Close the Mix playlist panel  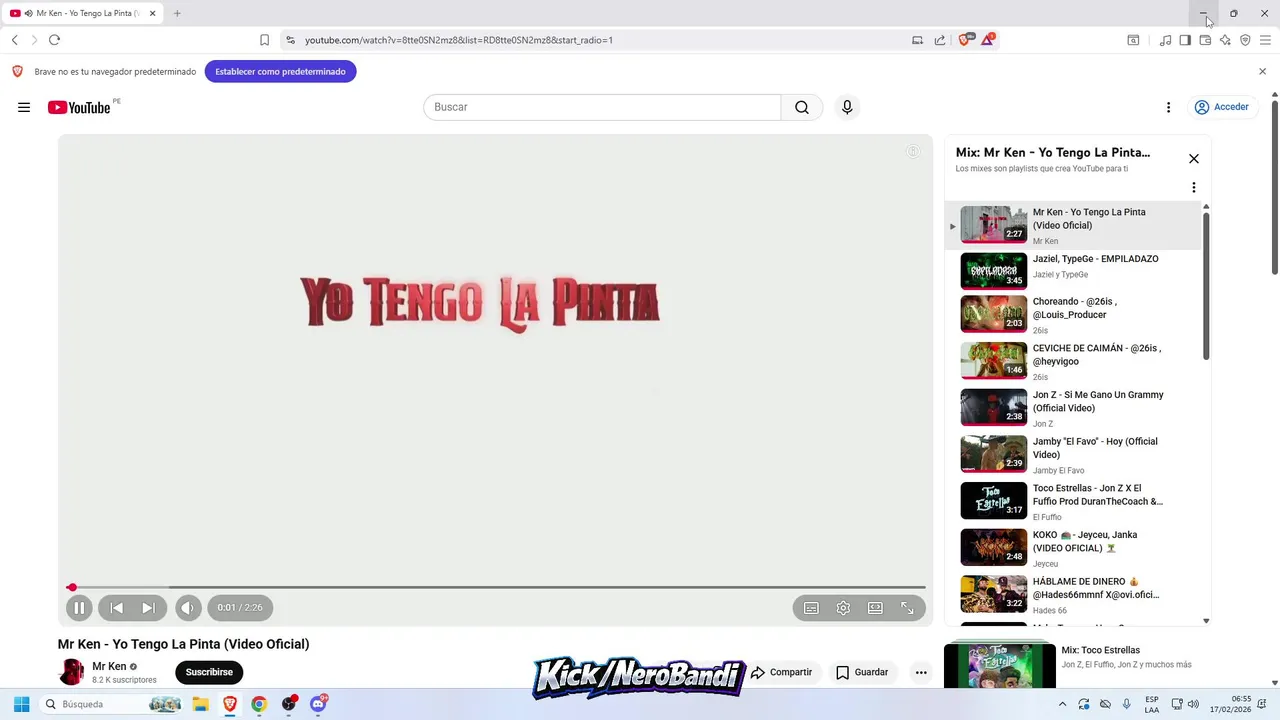(x=1193, y=159)
